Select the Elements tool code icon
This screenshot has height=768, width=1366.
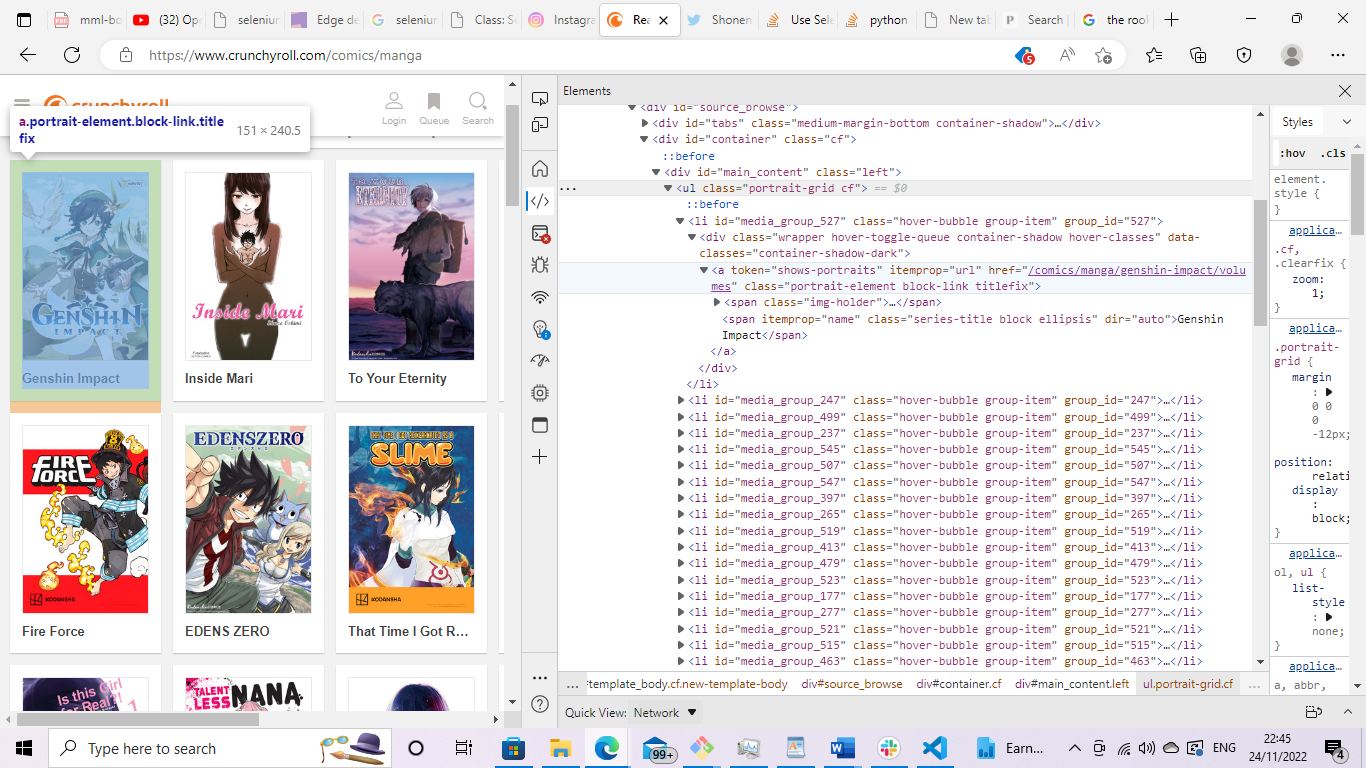click(x=540, y=201)
